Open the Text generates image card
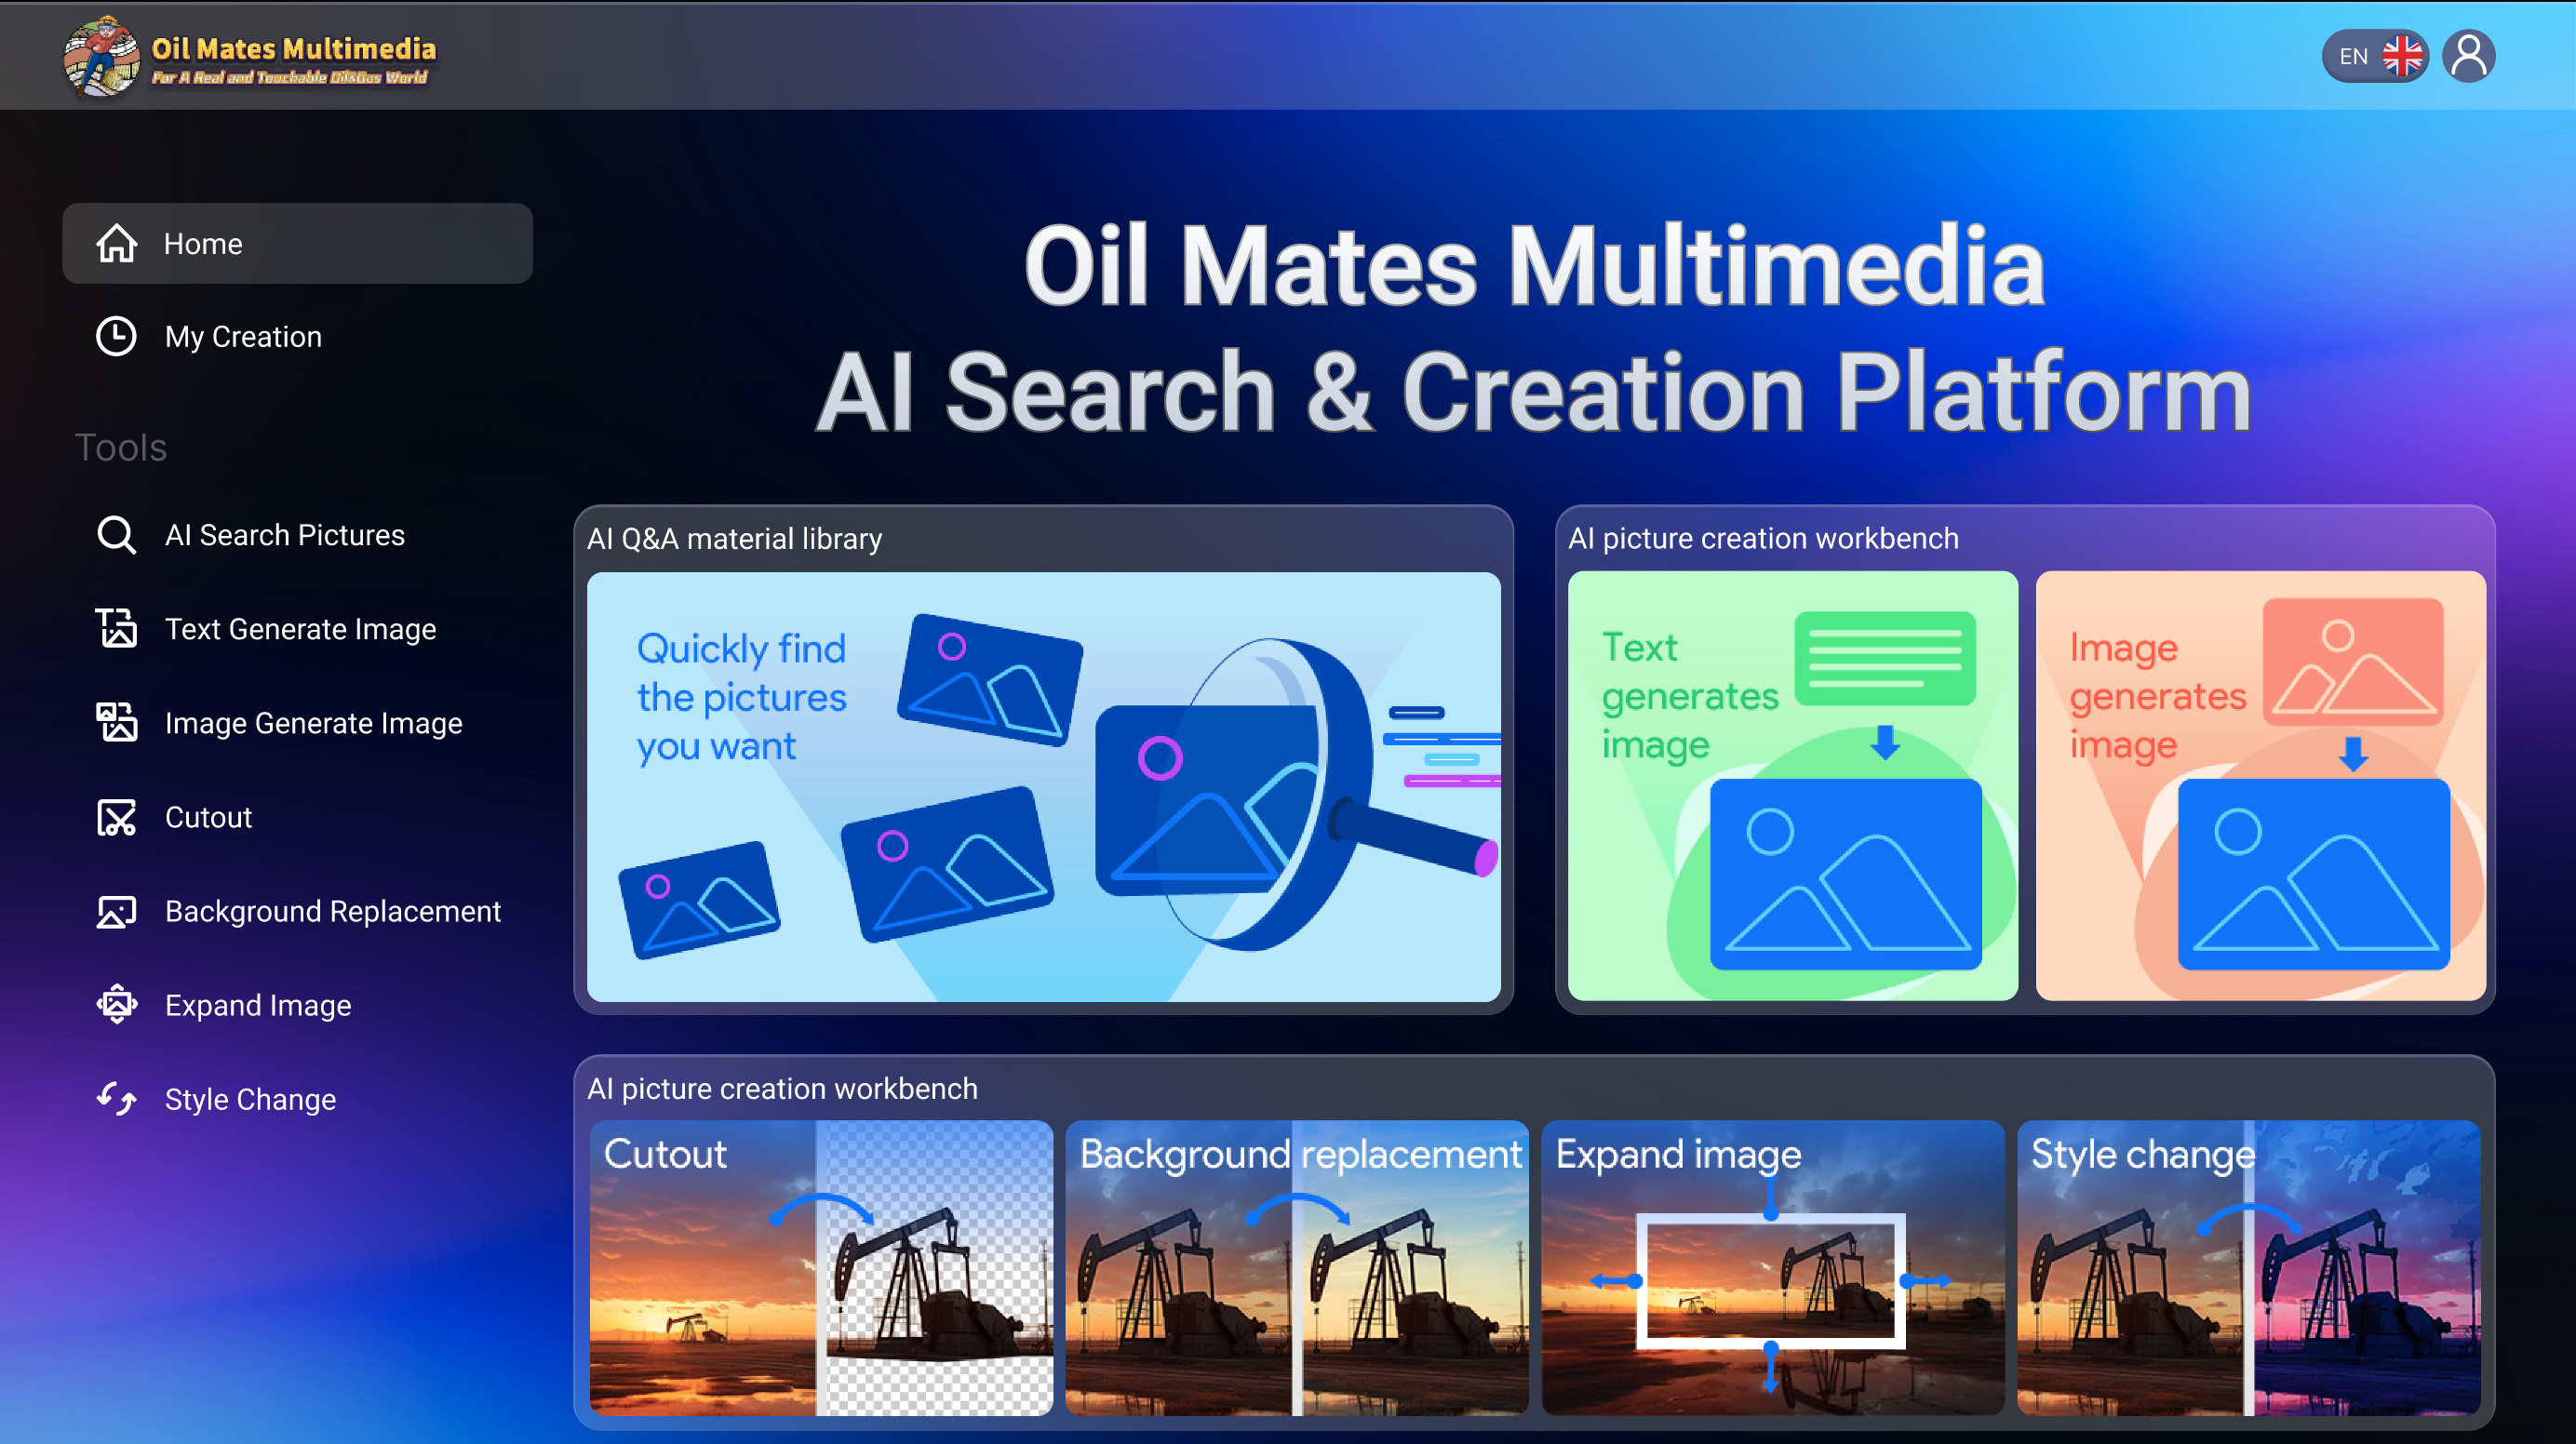 tap(1792, 786)
